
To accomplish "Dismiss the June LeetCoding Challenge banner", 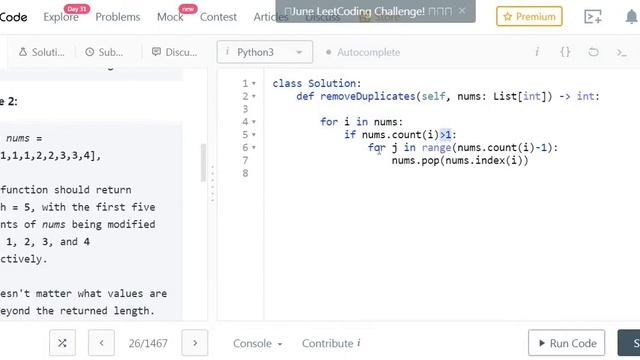I will [x=462, y=11].
